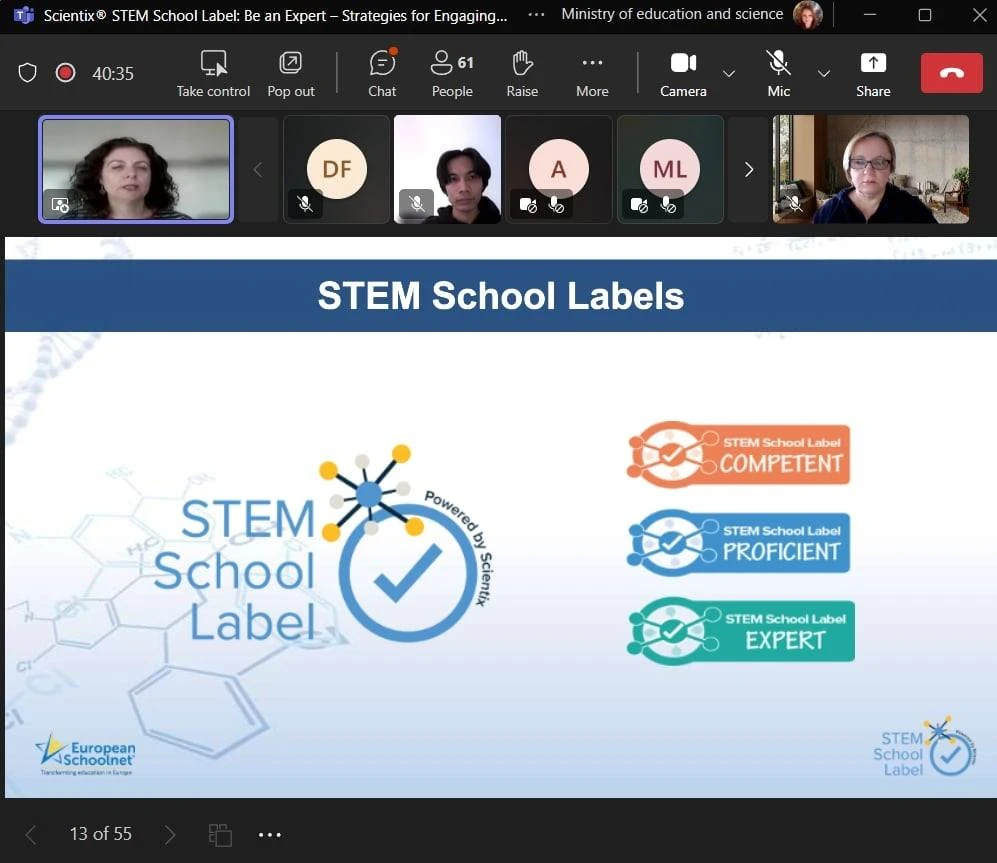997x863 pixels.
Task: Select the presenter's video tile
Action: click(x=135, y=169)
